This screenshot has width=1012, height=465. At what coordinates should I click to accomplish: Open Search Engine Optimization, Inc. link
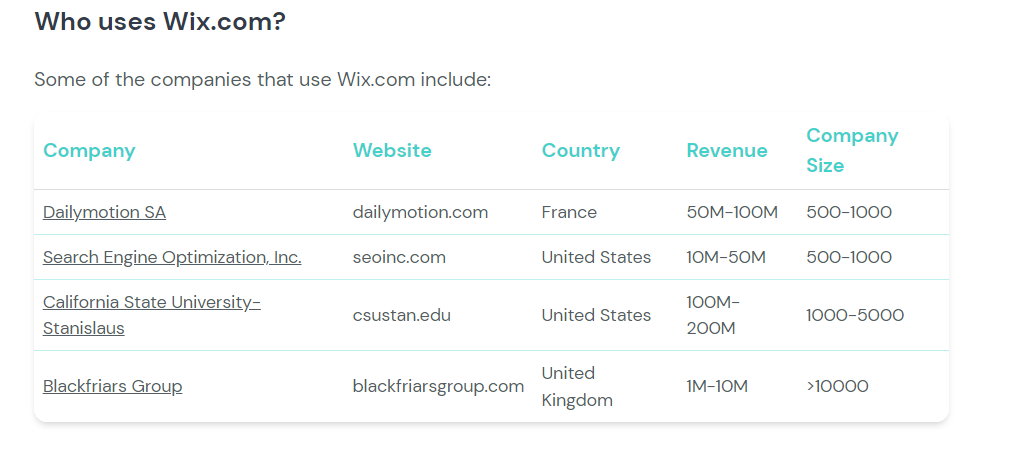(172, 257)
